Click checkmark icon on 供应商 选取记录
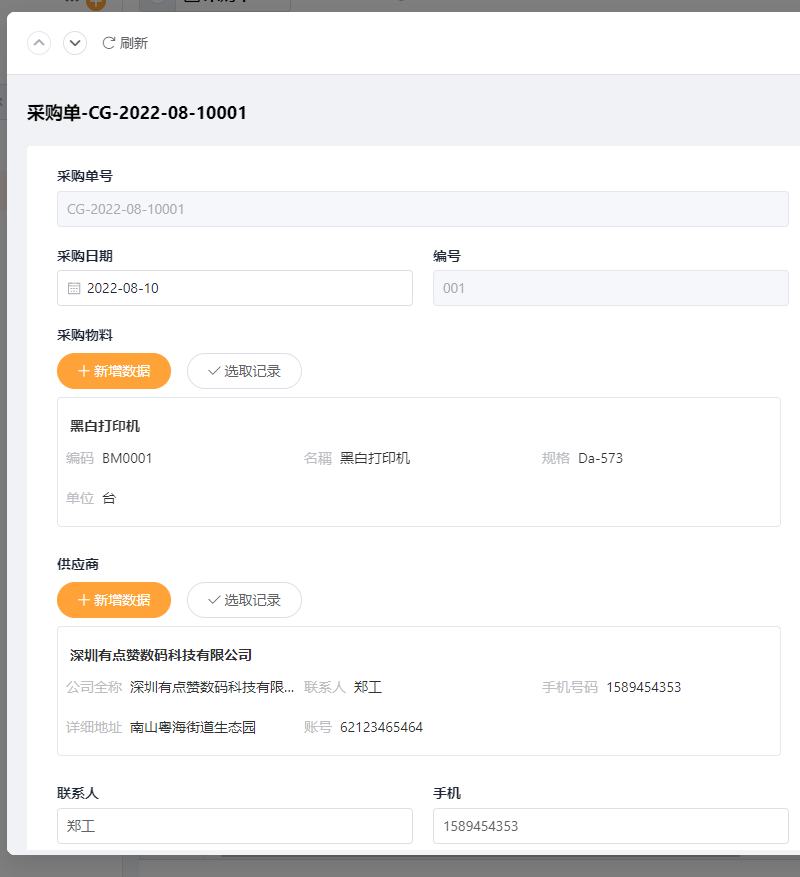The width and height of the screenshot is (800, 877). click(214, 600)
